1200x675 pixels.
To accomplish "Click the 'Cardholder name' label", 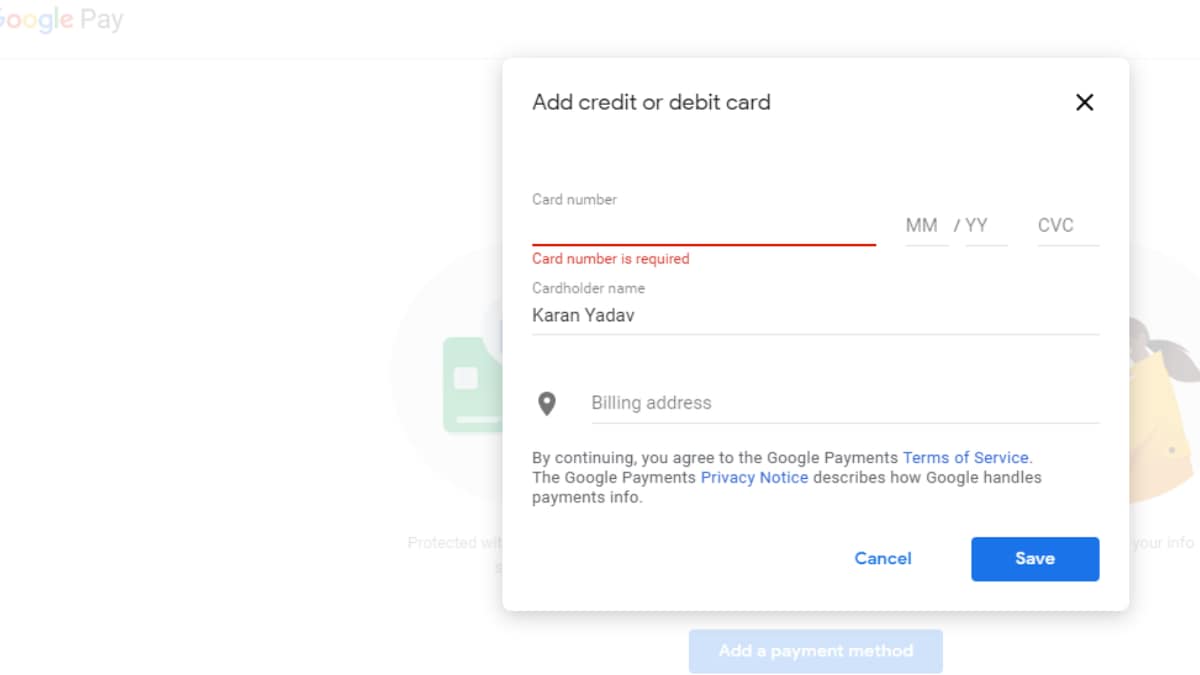I will pyautogui.click(x=588, y=288).
